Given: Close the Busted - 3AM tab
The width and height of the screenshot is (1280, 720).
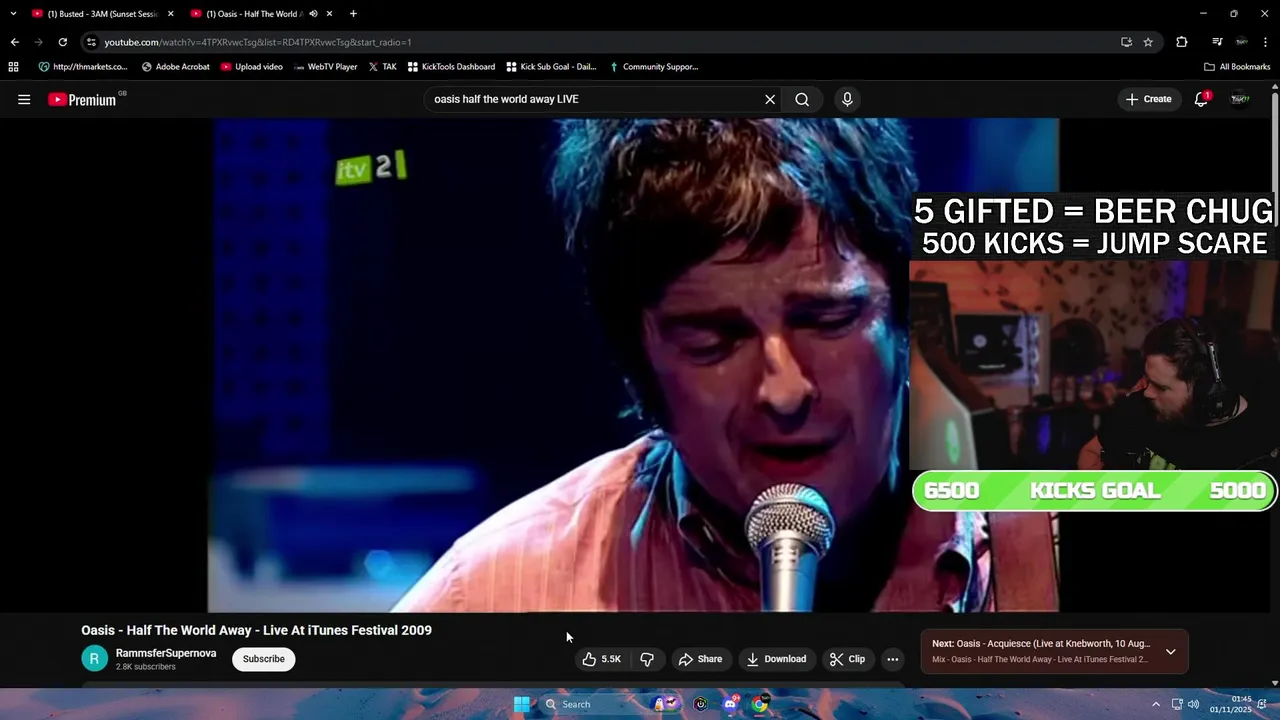Looking at the screenshot, I should click(170, 14).
